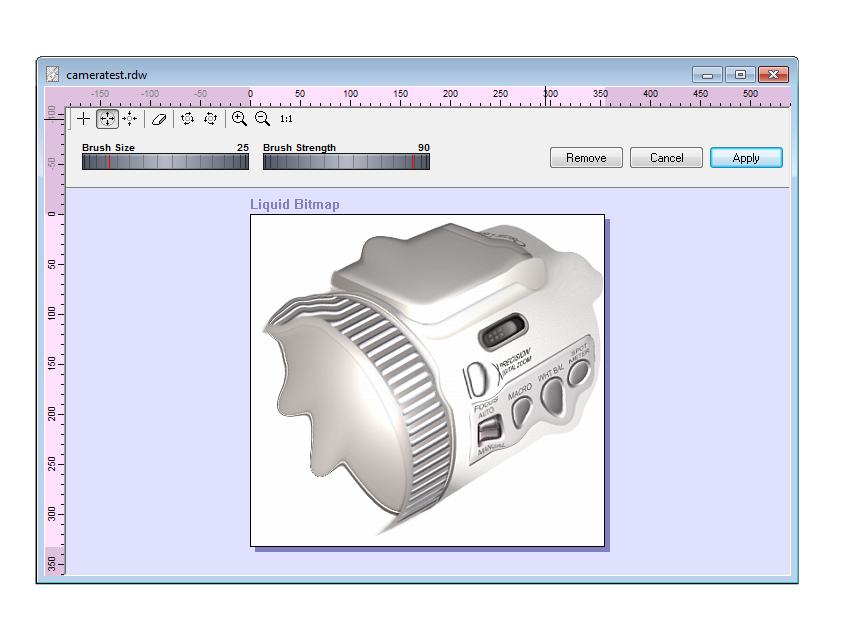The image size is (842, 632).
Task: Select the expand (bloat) brush tool
Action: point(107,119)
